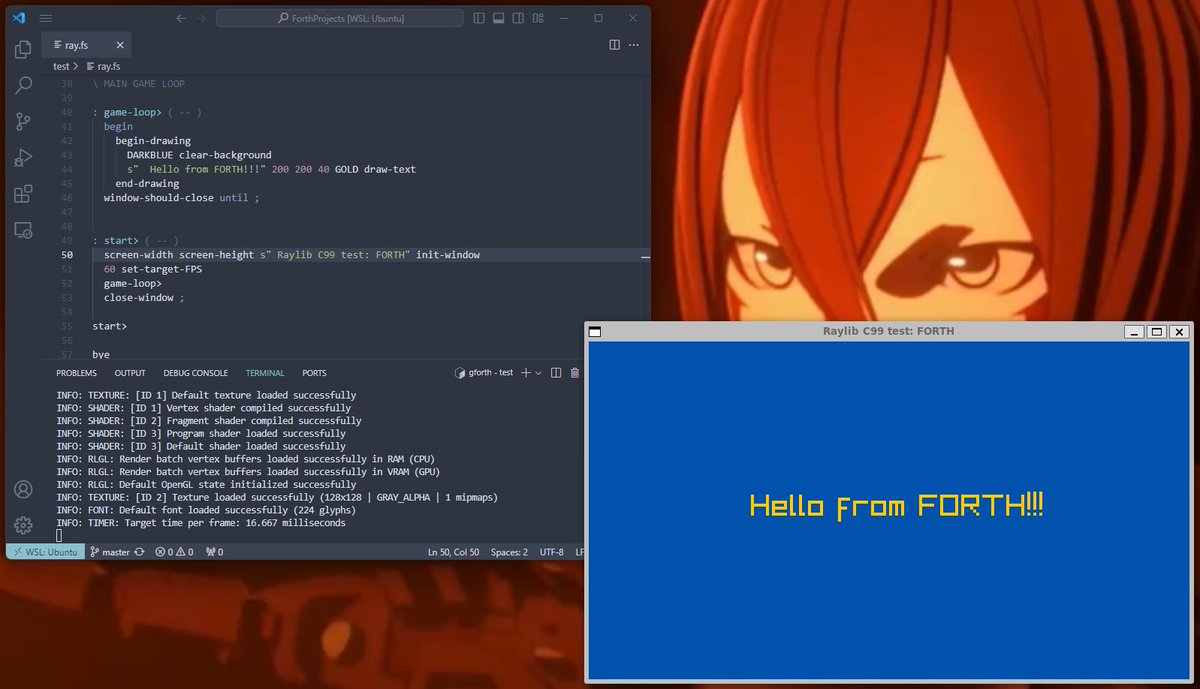Viewport: 1200px width, 689px height.
Task: Click the ray.fs breadcrumb item
Action: tap(102, 66)
